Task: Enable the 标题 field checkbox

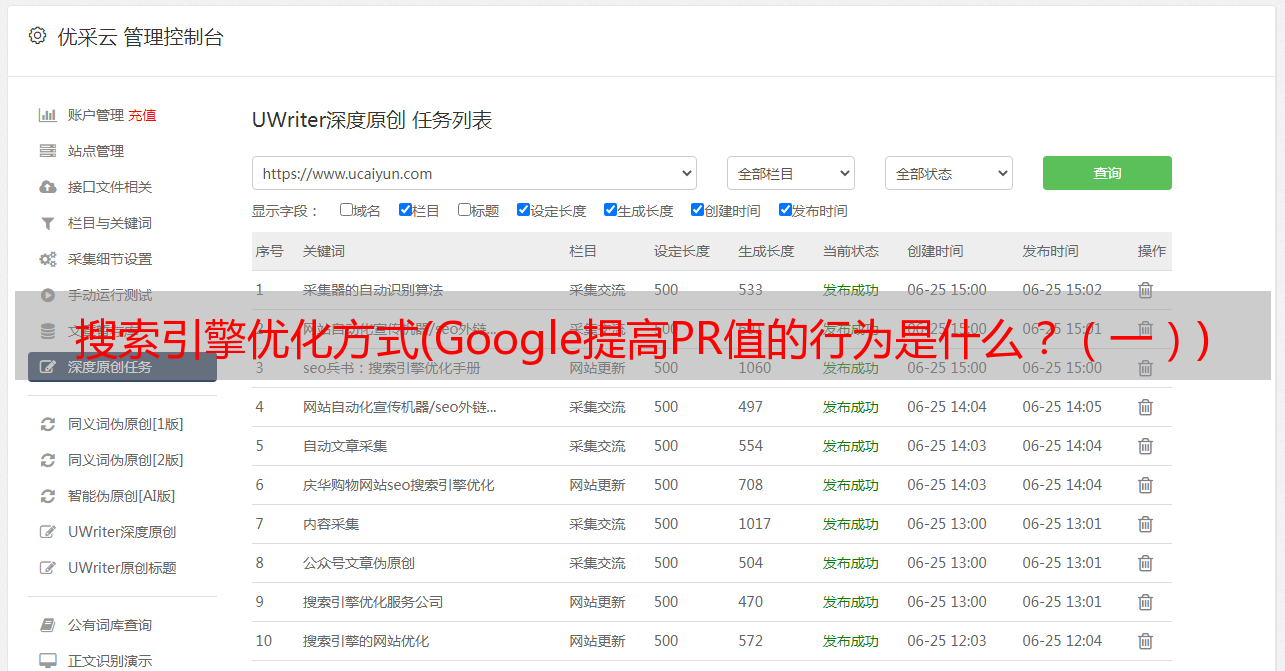Action: 464,210
